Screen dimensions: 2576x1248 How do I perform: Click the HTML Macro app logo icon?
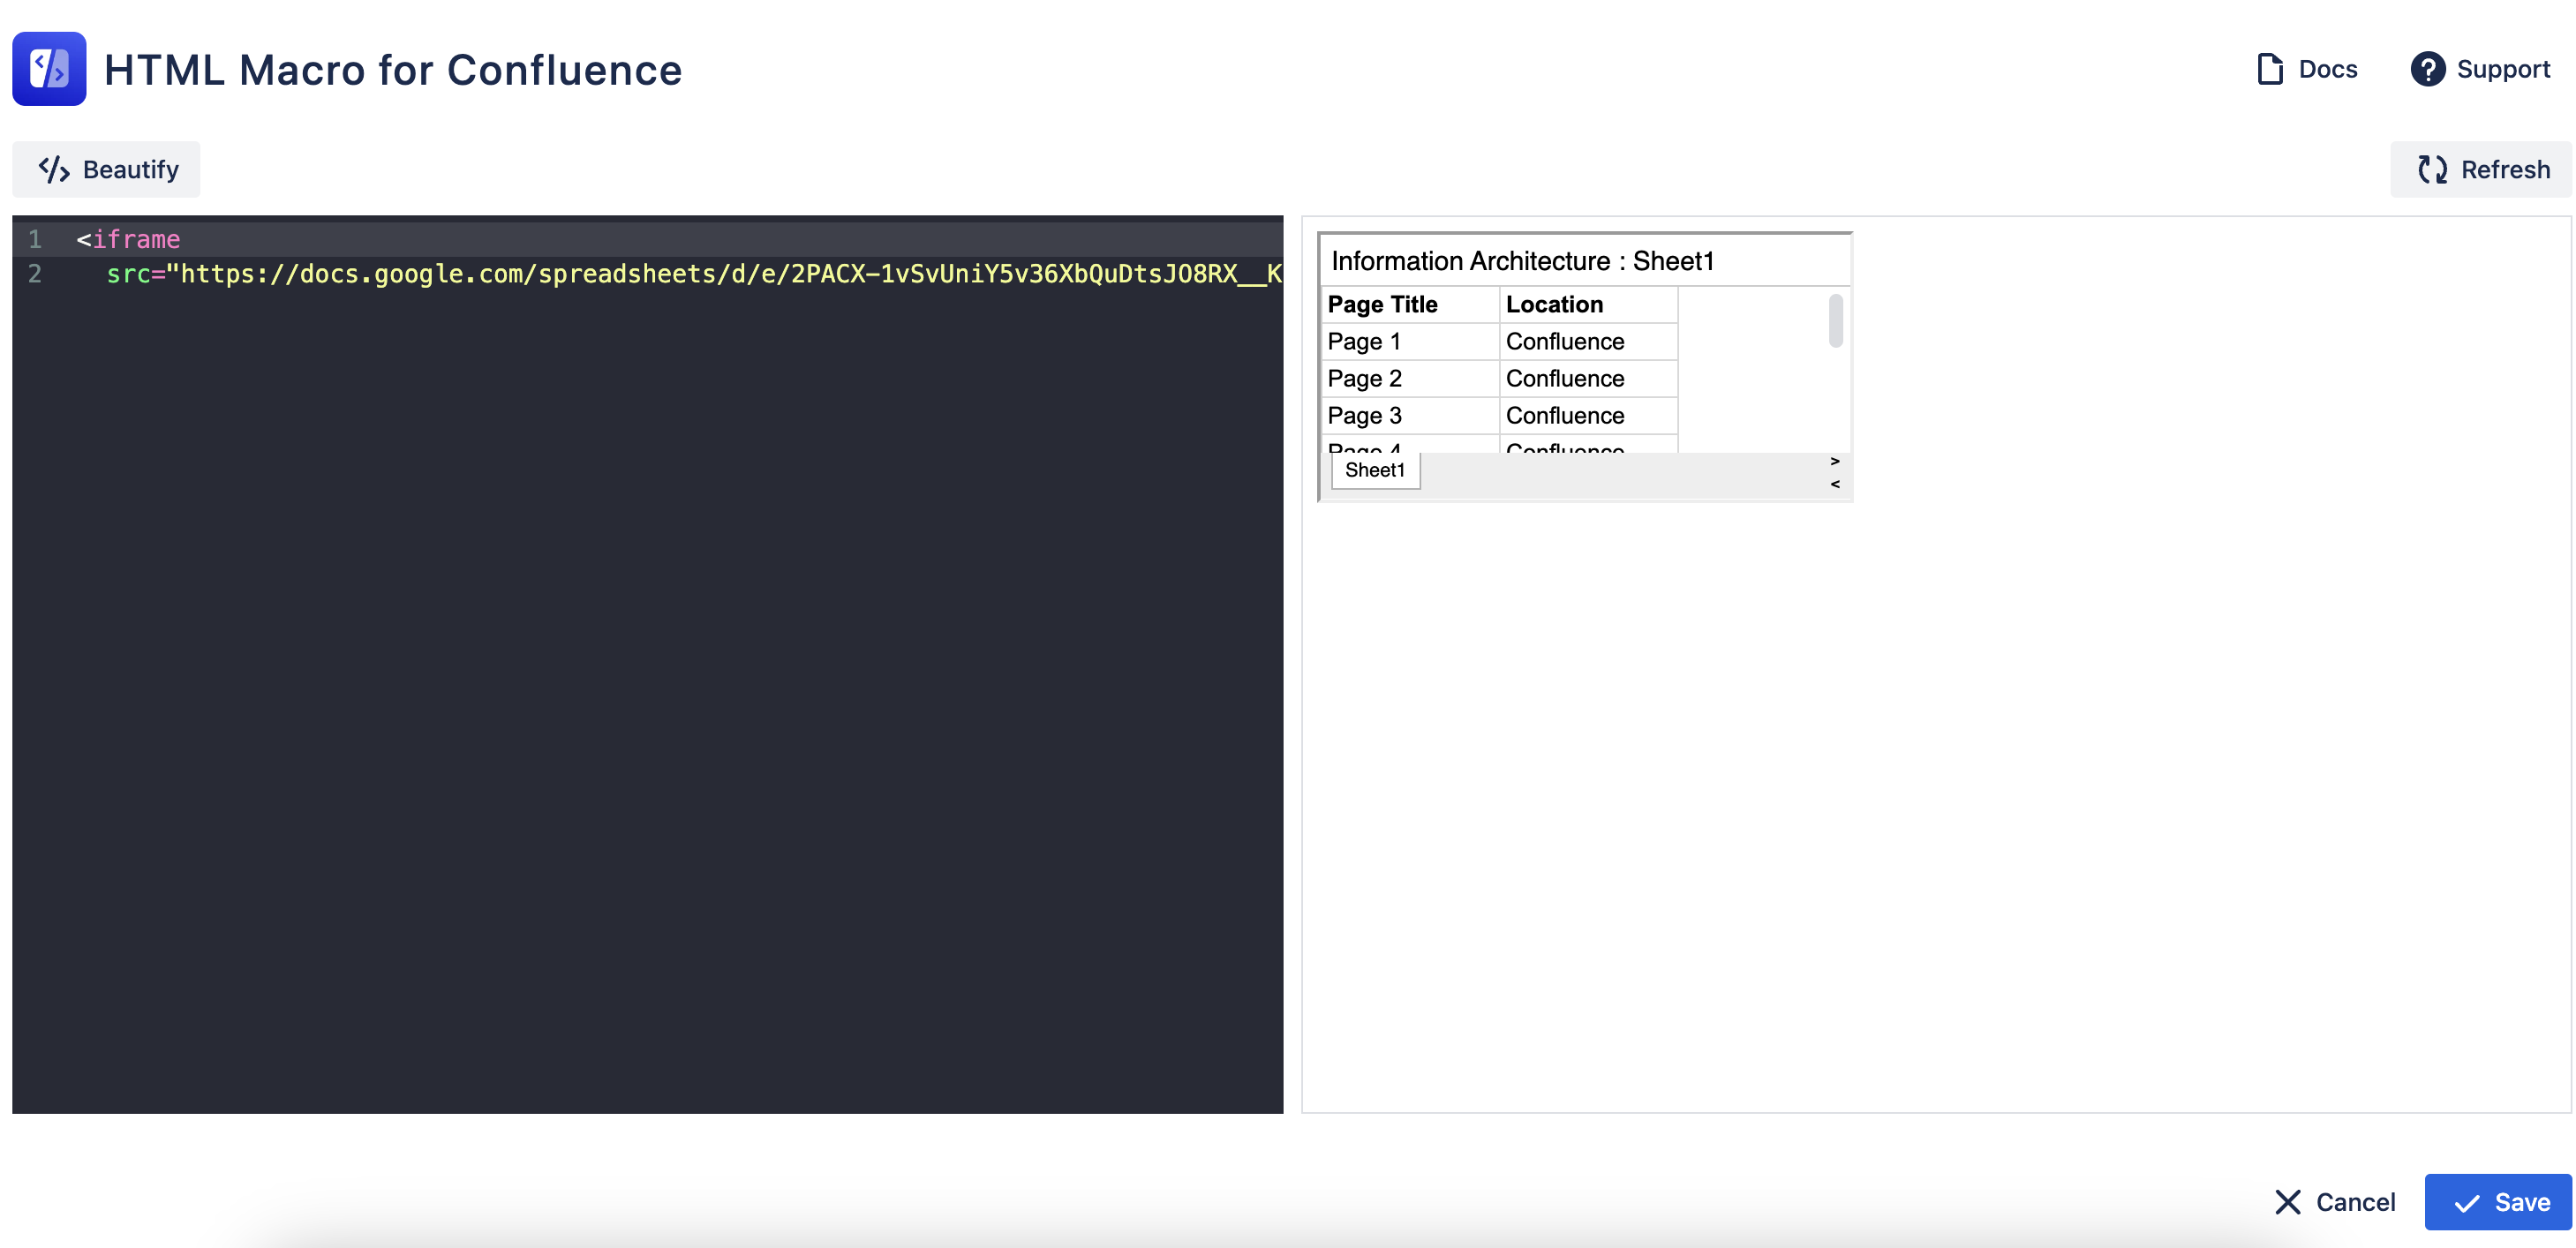(x=49, y=69)
